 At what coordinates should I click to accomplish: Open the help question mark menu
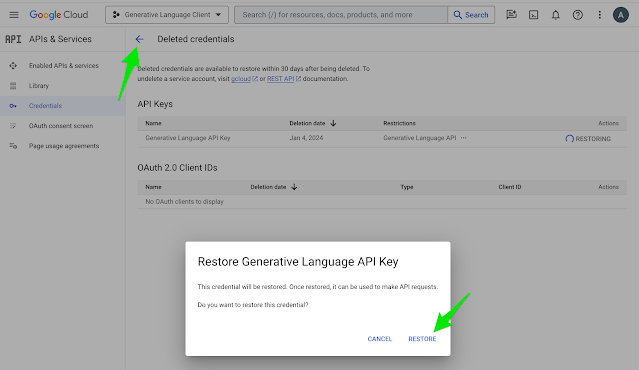[x=577, y=15]
